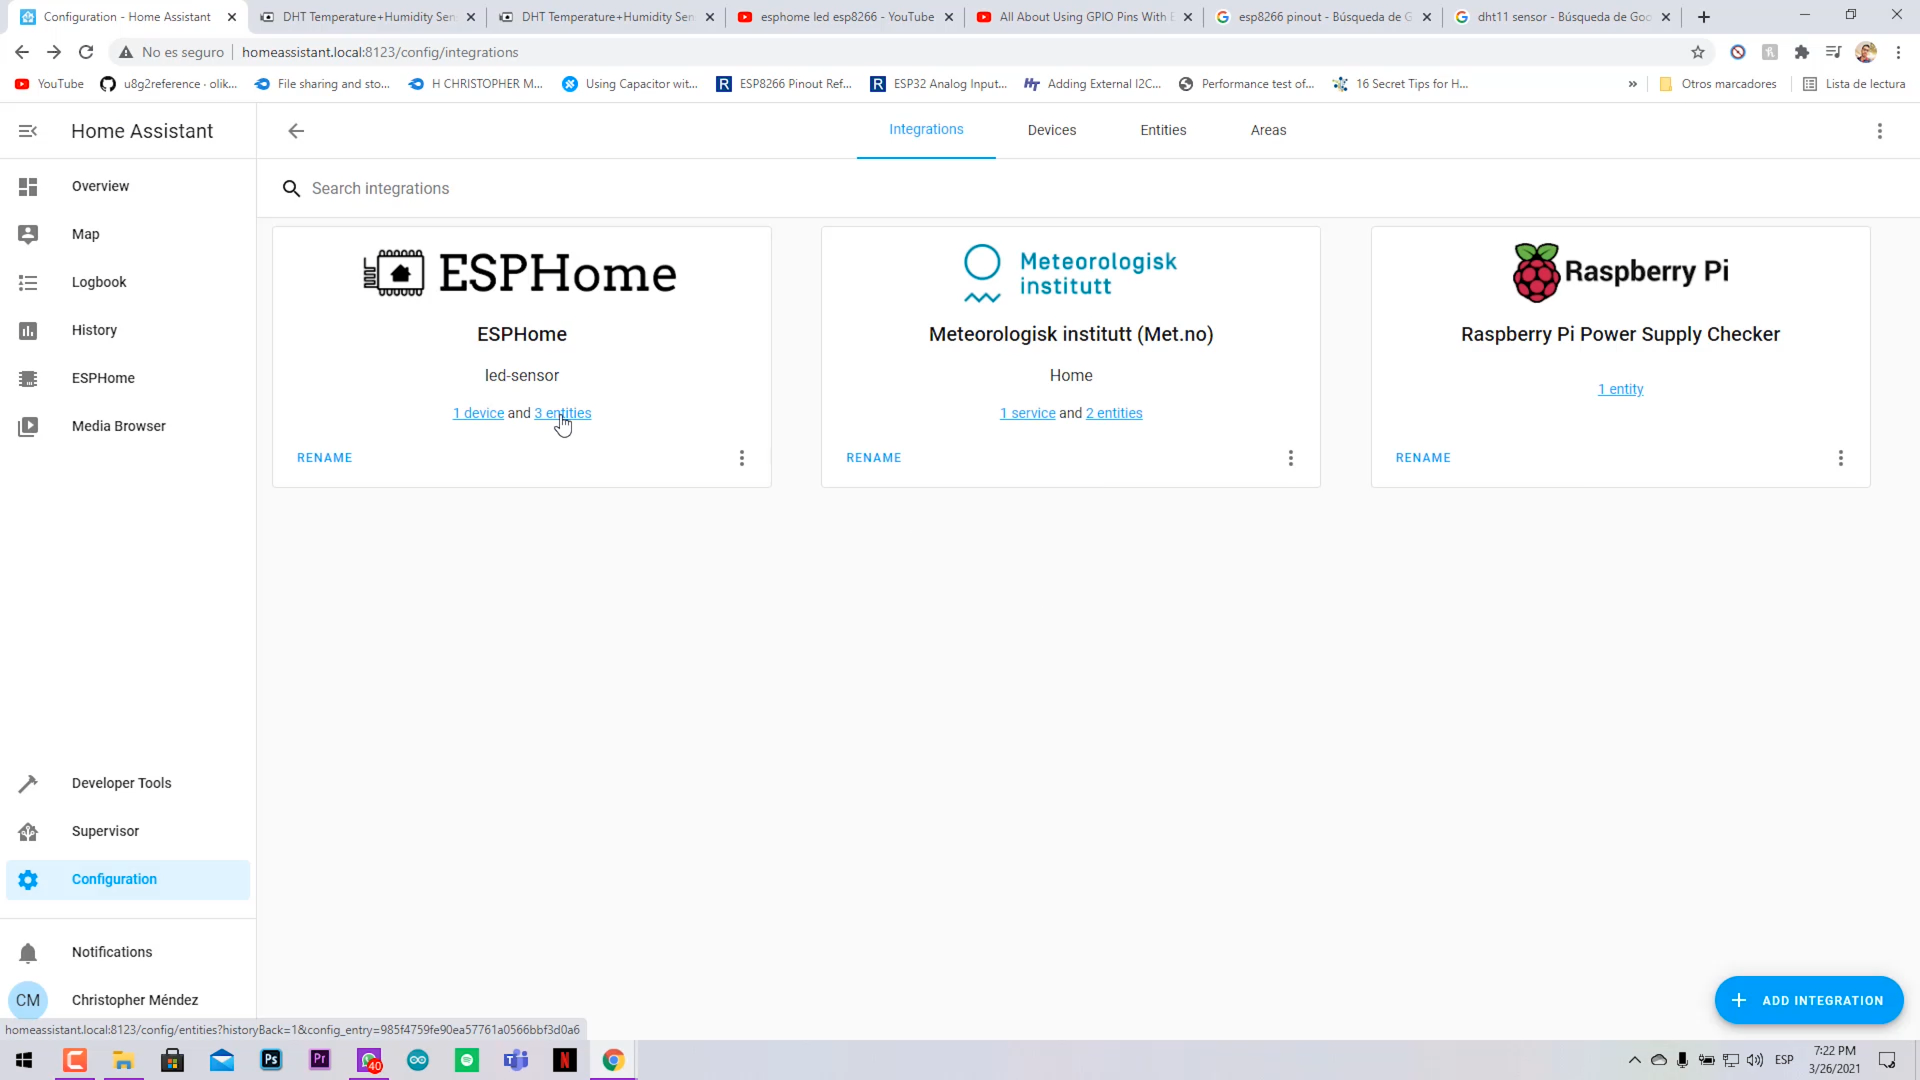
Task: Click the back arrow in the header
Action: click(296, 131)
